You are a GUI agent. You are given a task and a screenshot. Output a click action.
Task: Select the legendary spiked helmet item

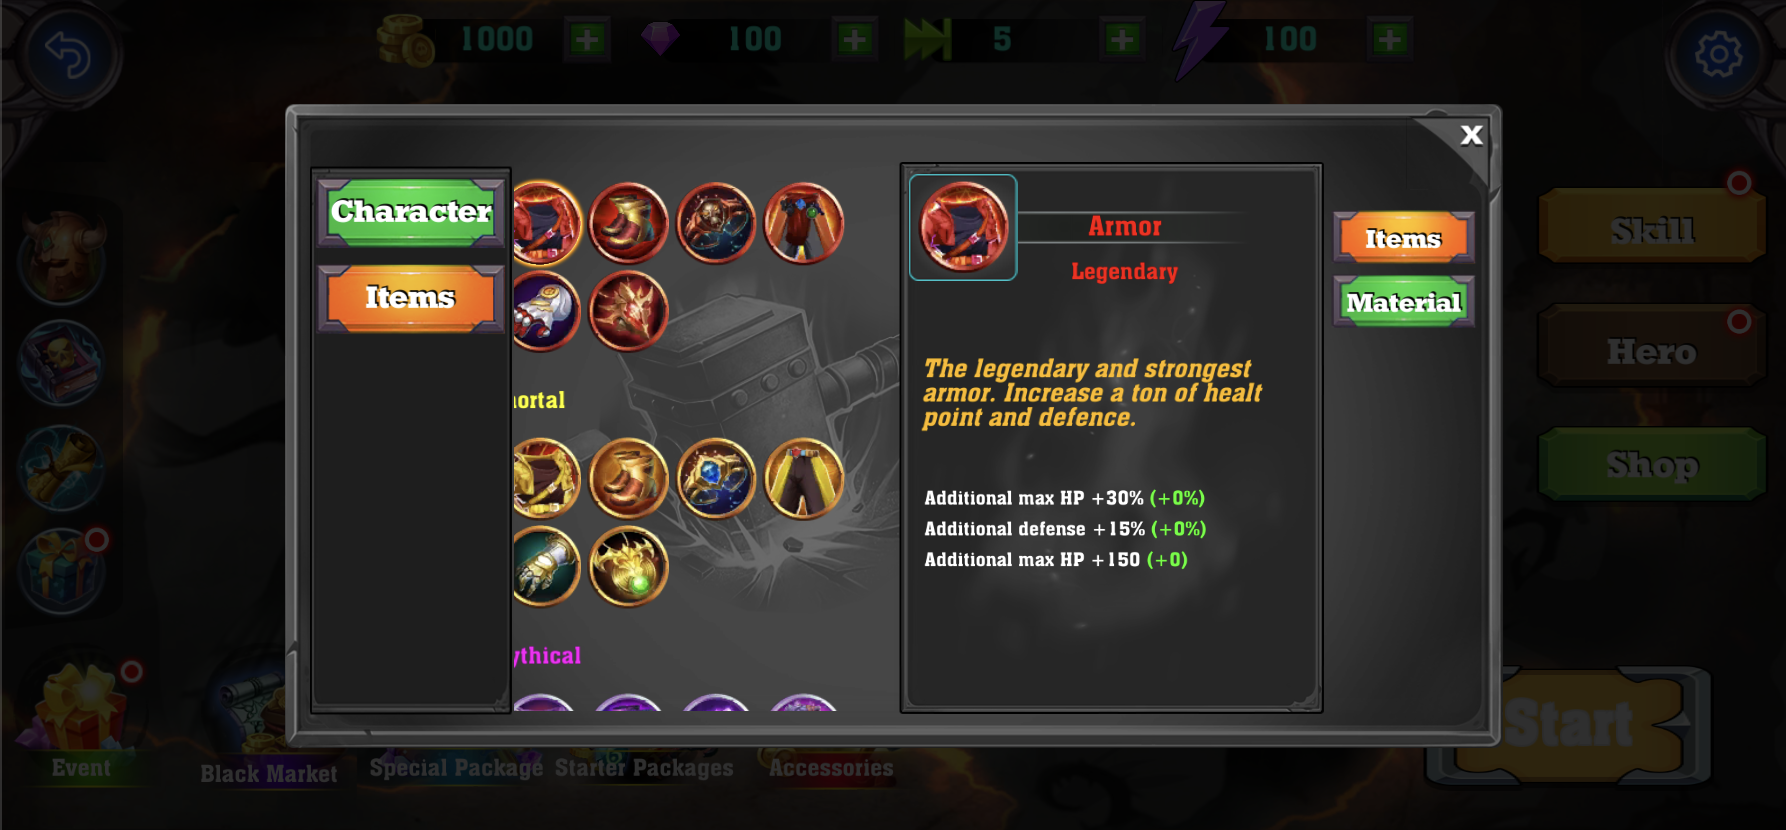click(628, 311)
